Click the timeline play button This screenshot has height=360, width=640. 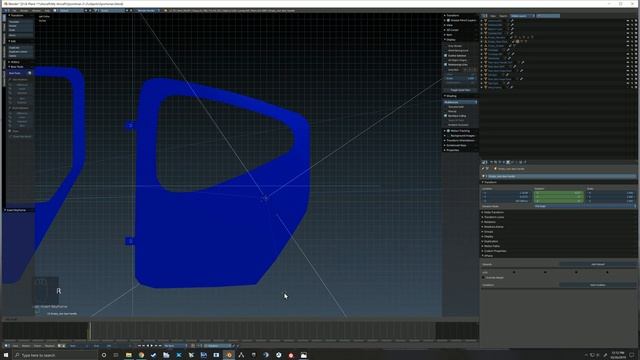pyautogui.click(x=152, y=346)
